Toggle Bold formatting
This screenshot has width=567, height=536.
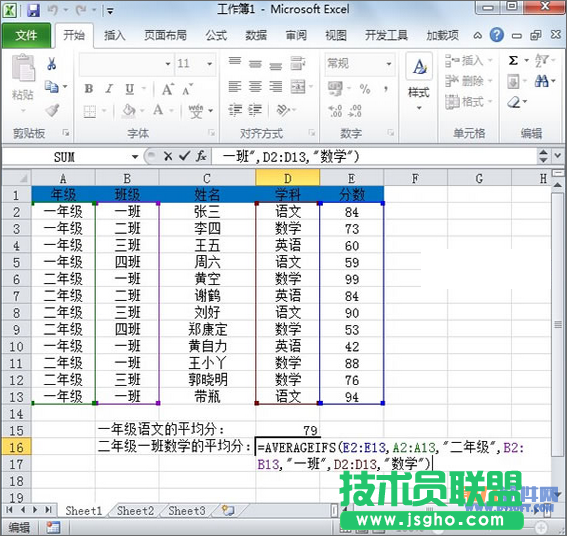point(89,89)
